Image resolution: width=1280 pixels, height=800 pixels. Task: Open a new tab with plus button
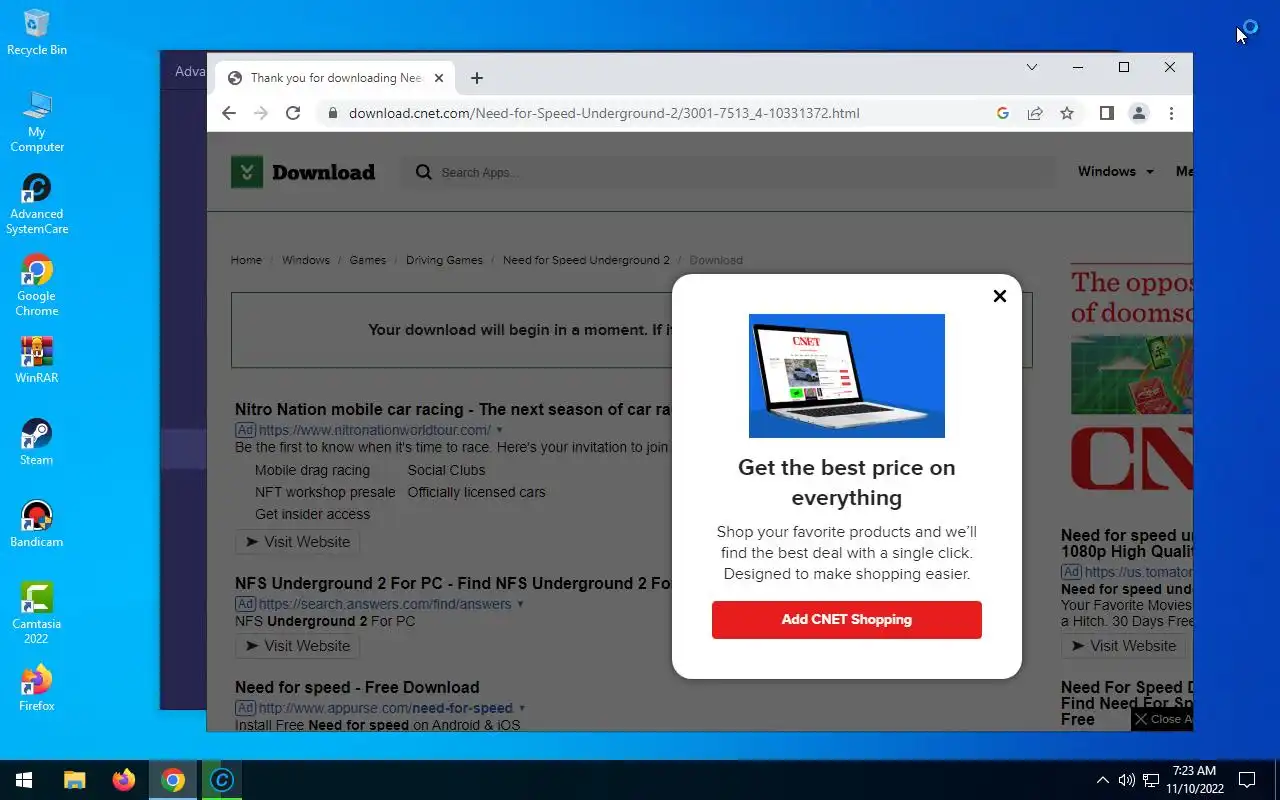477,78
